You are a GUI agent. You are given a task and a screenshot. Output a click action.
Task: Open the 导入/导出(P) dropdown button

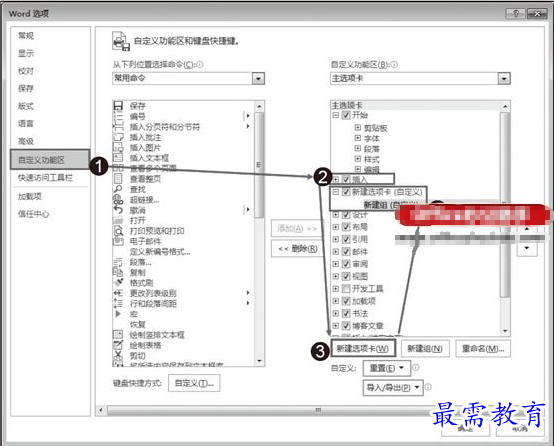point(393,388)
